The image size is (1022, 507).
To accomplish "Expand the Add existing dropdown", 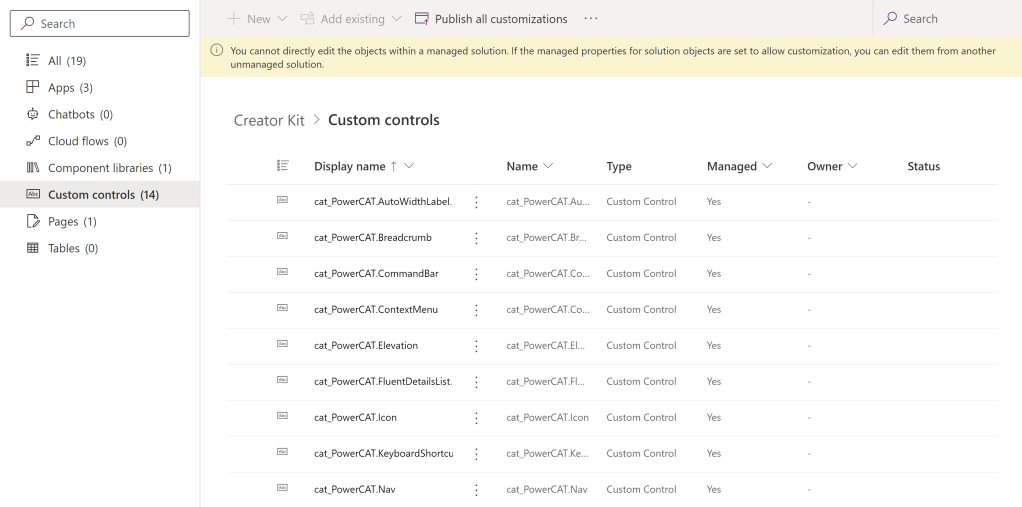I will click(x=397, y=19).
